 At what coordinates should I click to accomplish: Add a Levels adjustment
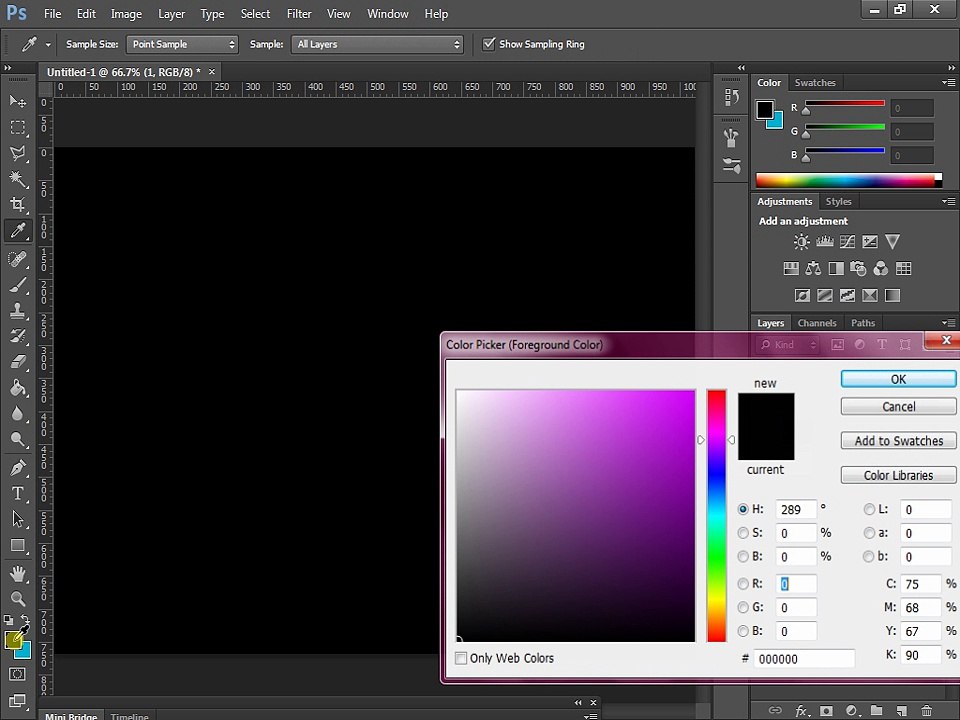click(825, 241)
